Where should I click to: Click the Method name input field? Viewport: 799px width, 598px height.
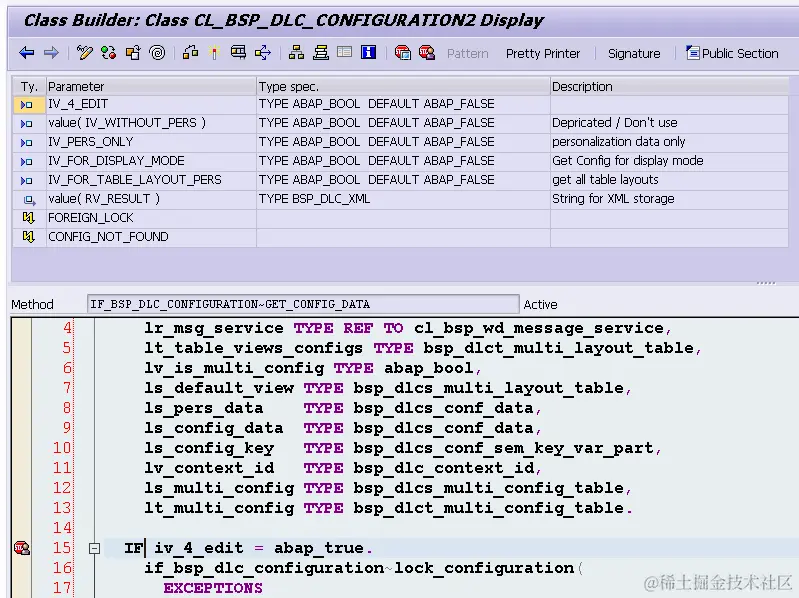point(303,304)
